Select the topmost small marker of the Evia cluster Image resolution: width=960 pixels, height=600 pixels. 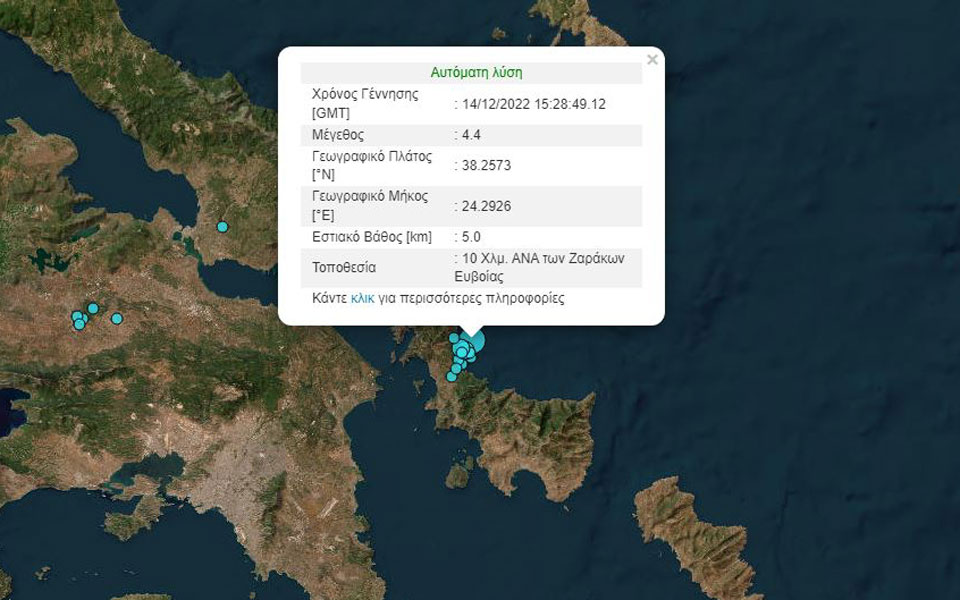pos(454,336)
